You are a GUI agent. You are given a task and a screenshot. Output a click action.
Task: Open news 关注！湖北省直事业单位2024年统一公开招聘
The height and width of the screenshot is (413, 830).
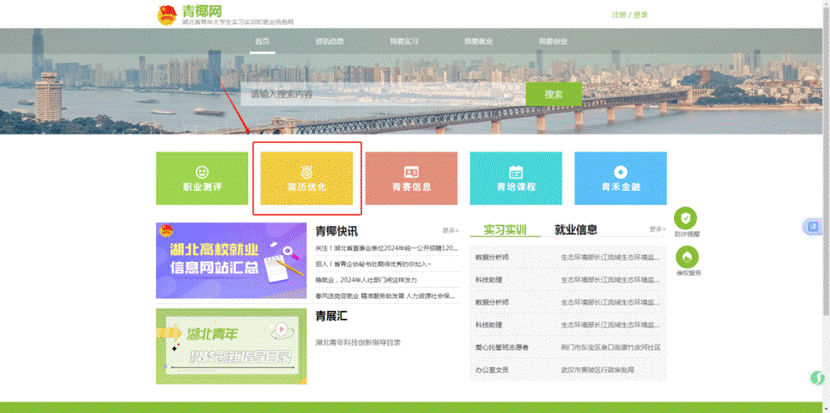[x=387, y=248]
